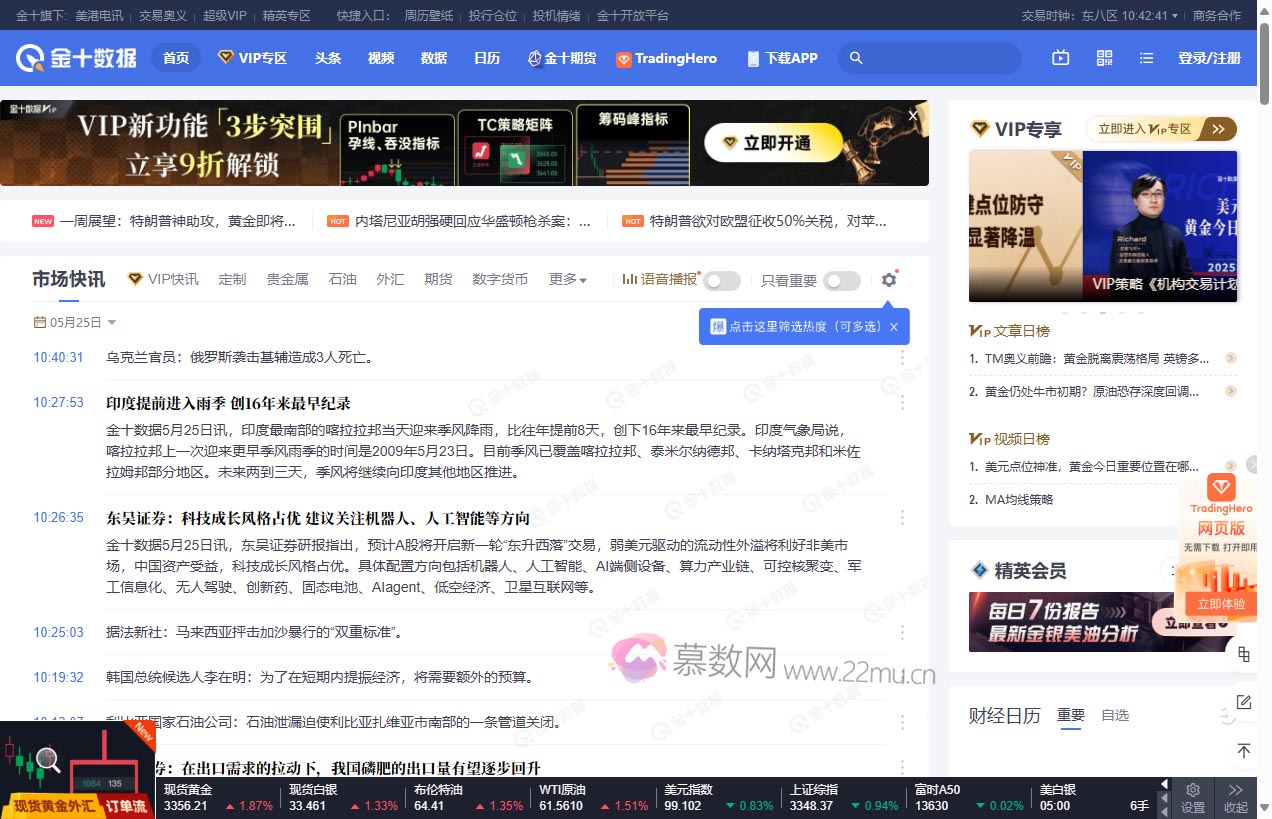1272x819 pixels.
Task: Enable the 语音播报 voice broadcast toggle
Action: [x=722, y=280]
